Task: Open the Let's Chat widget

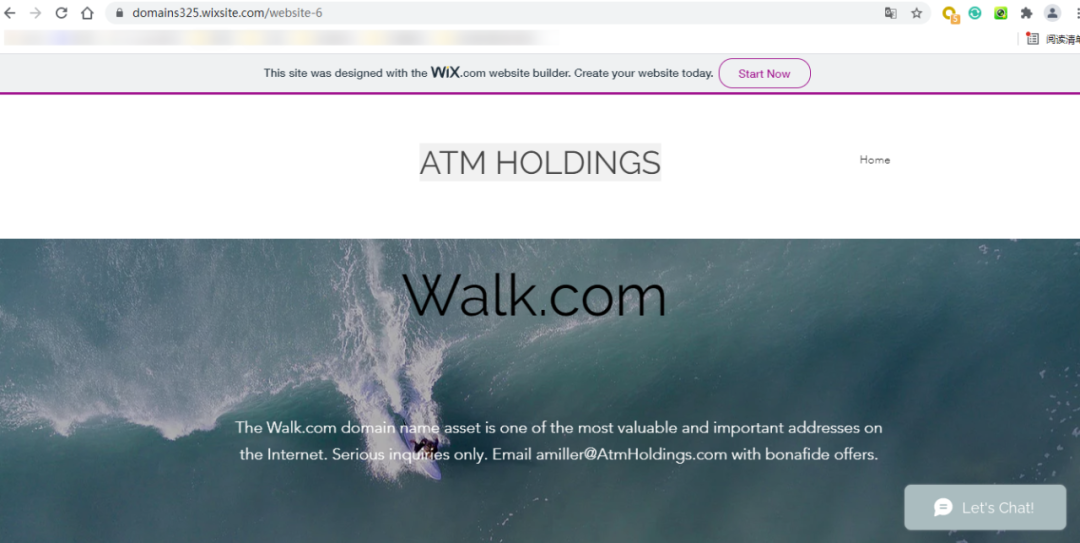Action: click(985, 507)
